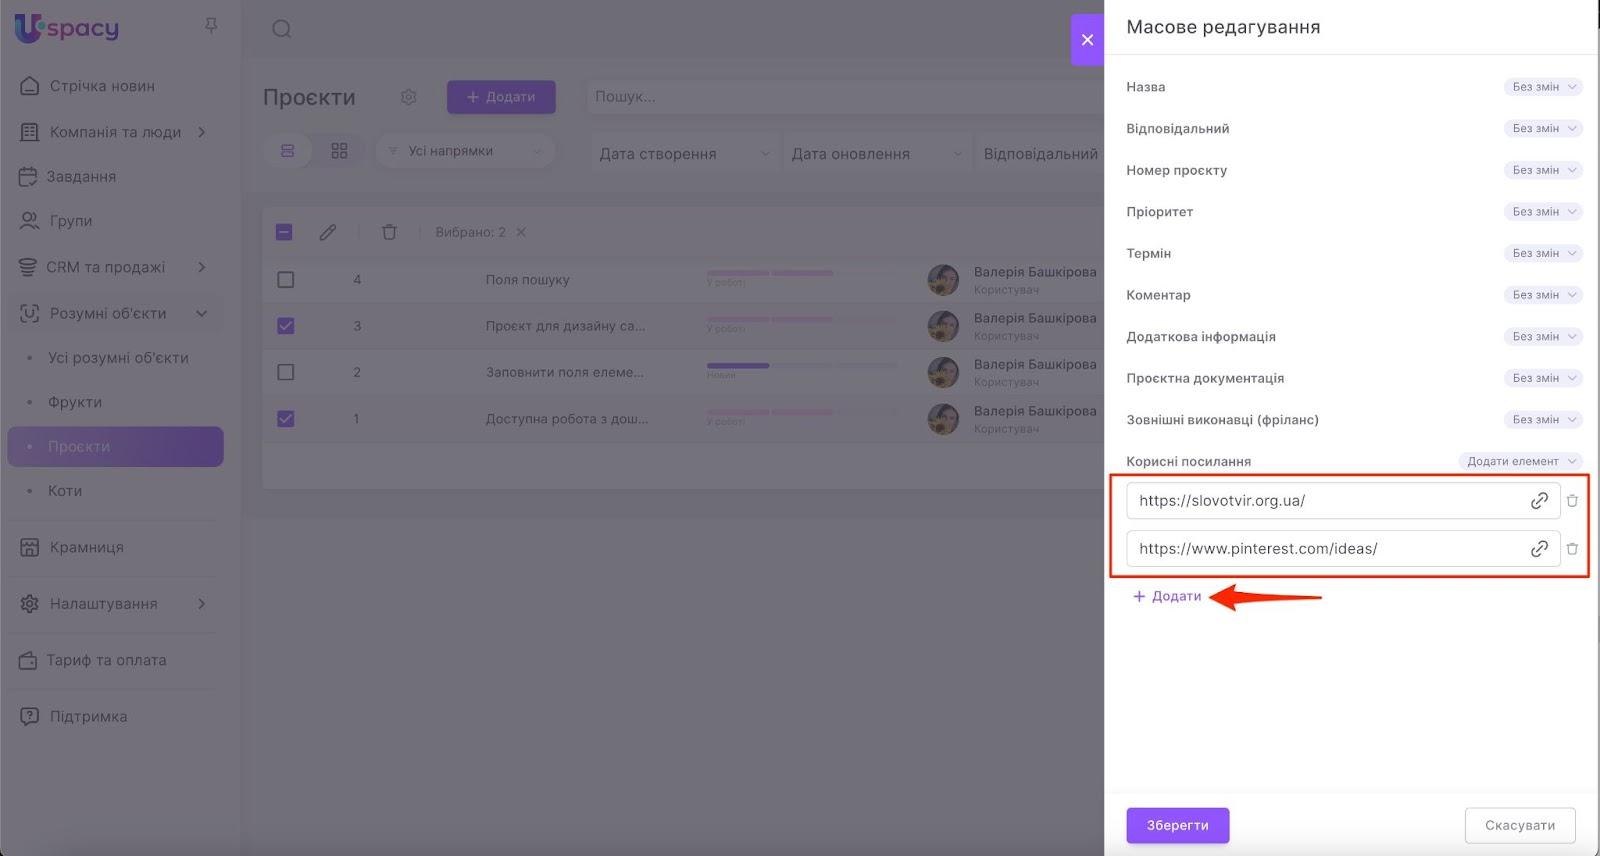
Task: Click the Uspacy logo
Action: (67, 28)
